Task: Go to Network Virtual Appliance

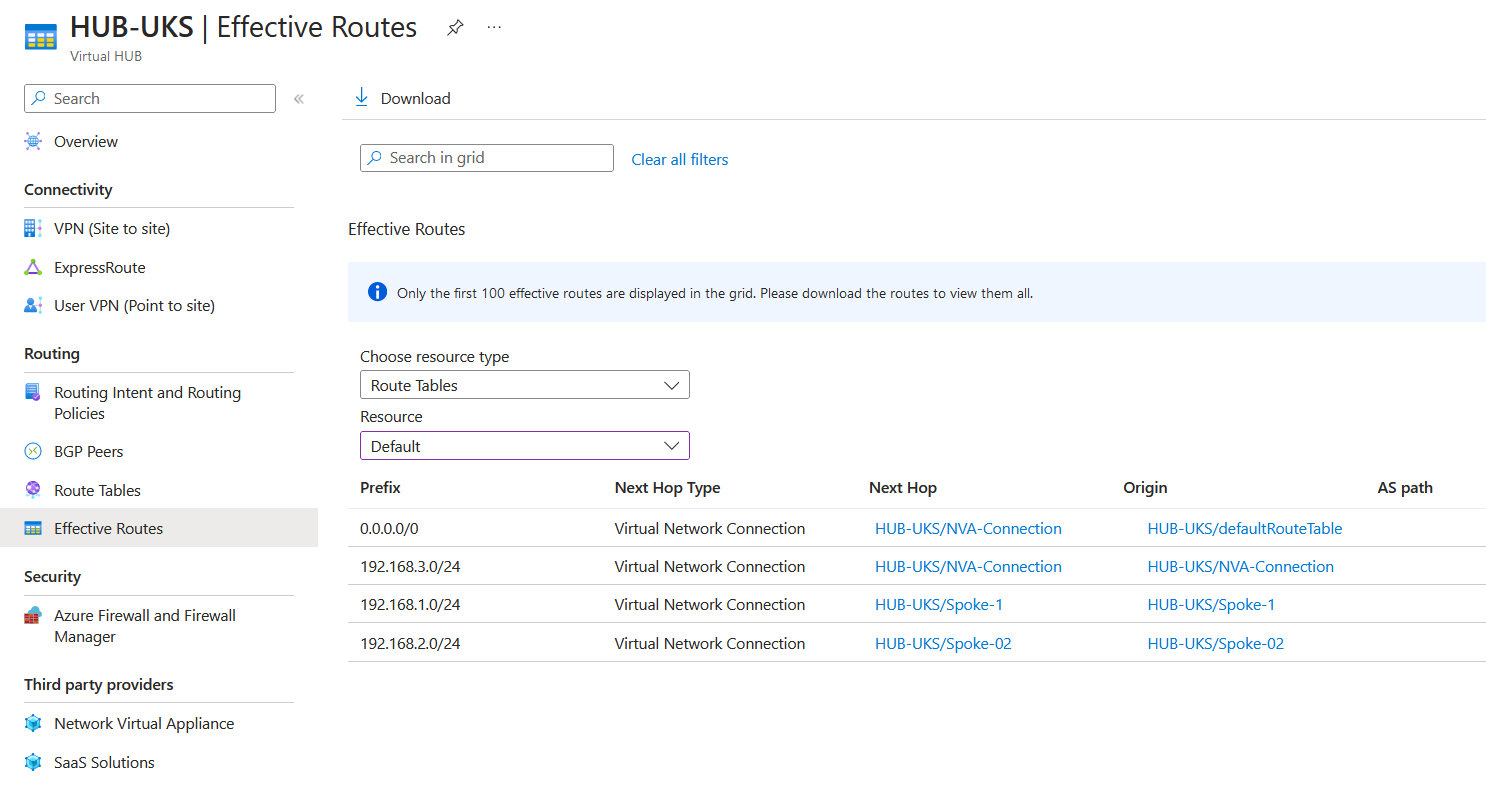Action: tap(144, 724)
